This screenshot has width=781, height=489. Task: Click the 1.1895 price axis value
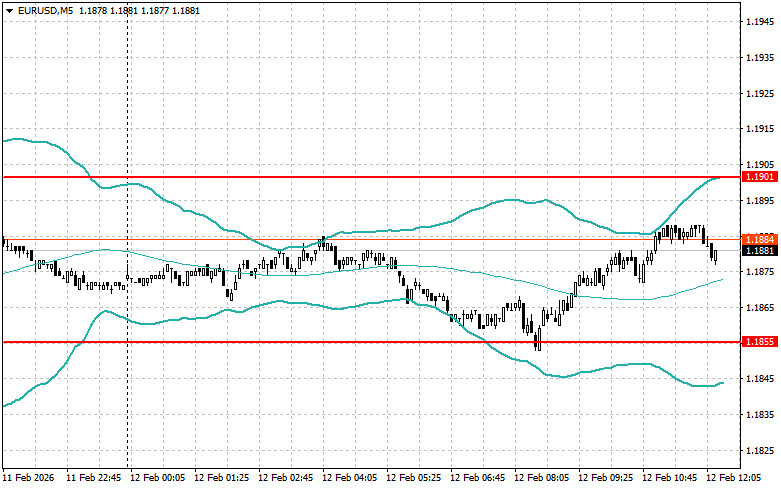(760, 201)
